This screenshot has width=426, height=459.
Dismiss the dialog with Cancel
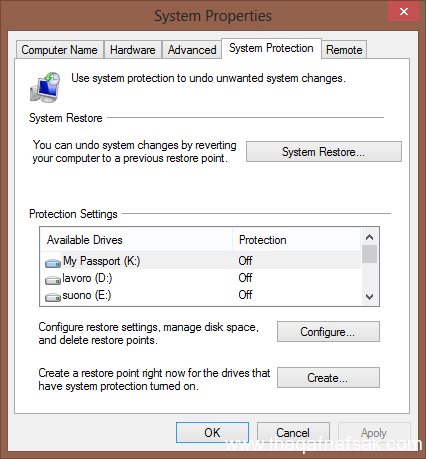(x=293, y=433)
